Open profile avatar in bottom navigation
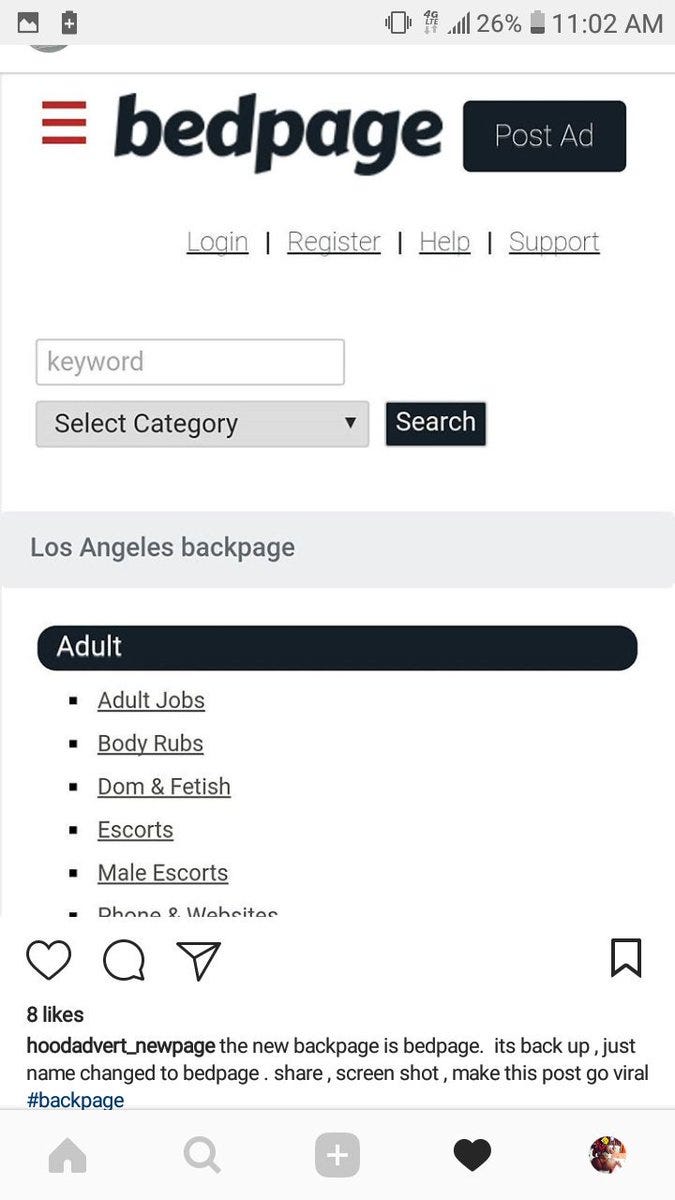The height and width of the screenshot is (1200, 675). pyautogui.click(x=607, y=1155)
